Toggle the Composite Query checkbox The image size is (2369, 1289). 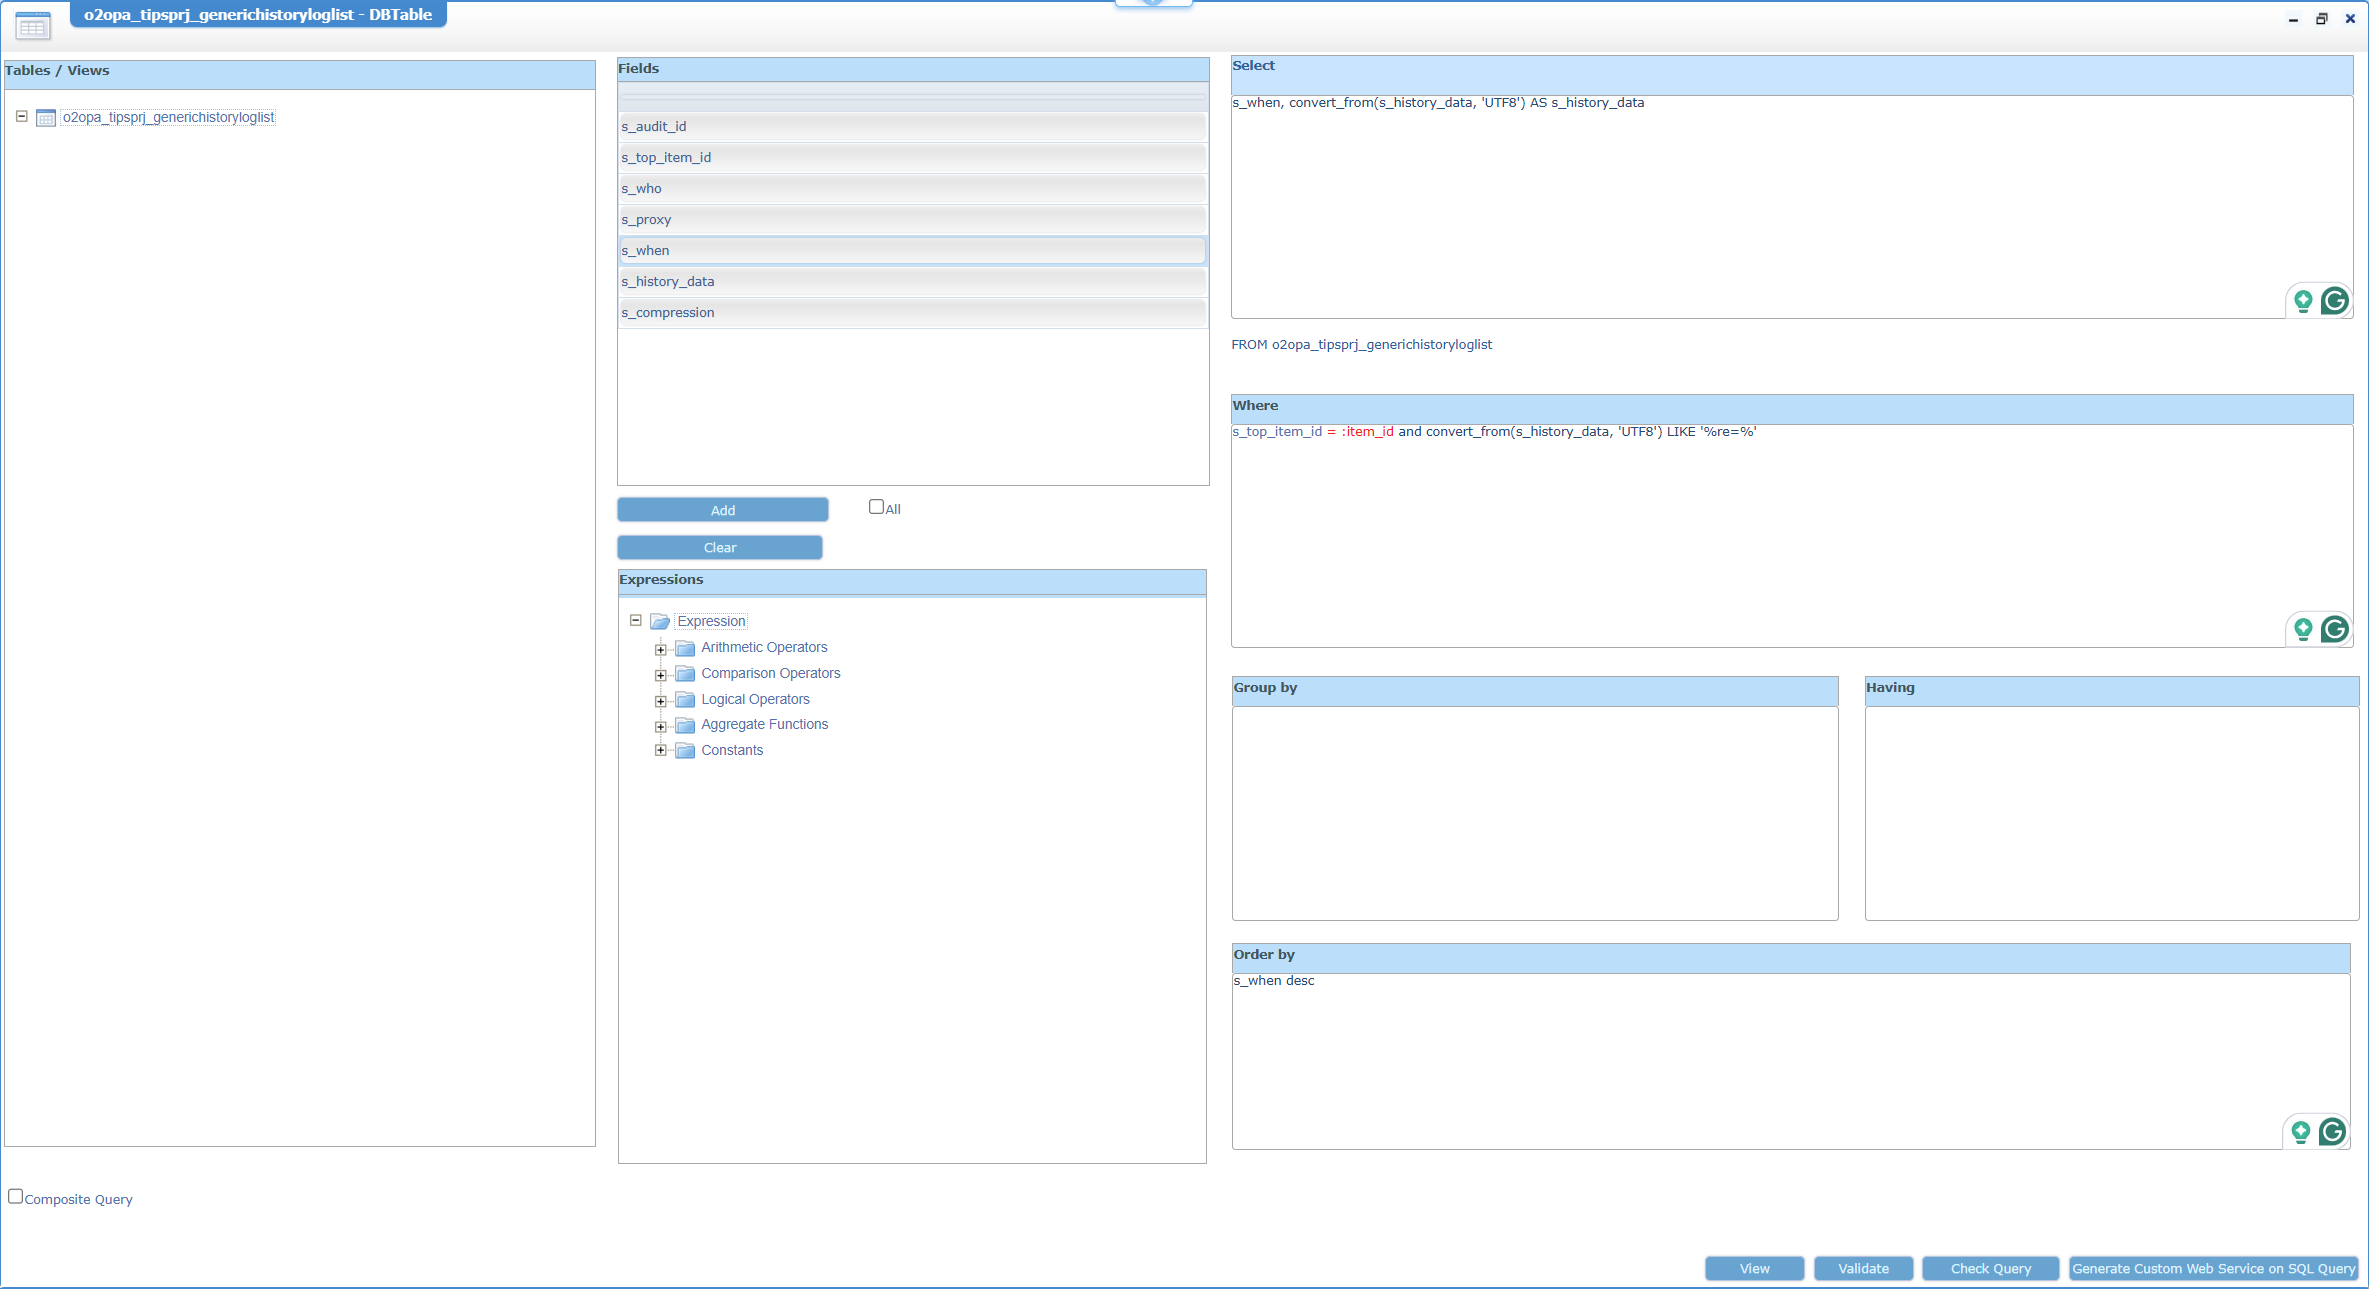(16, 1196)
